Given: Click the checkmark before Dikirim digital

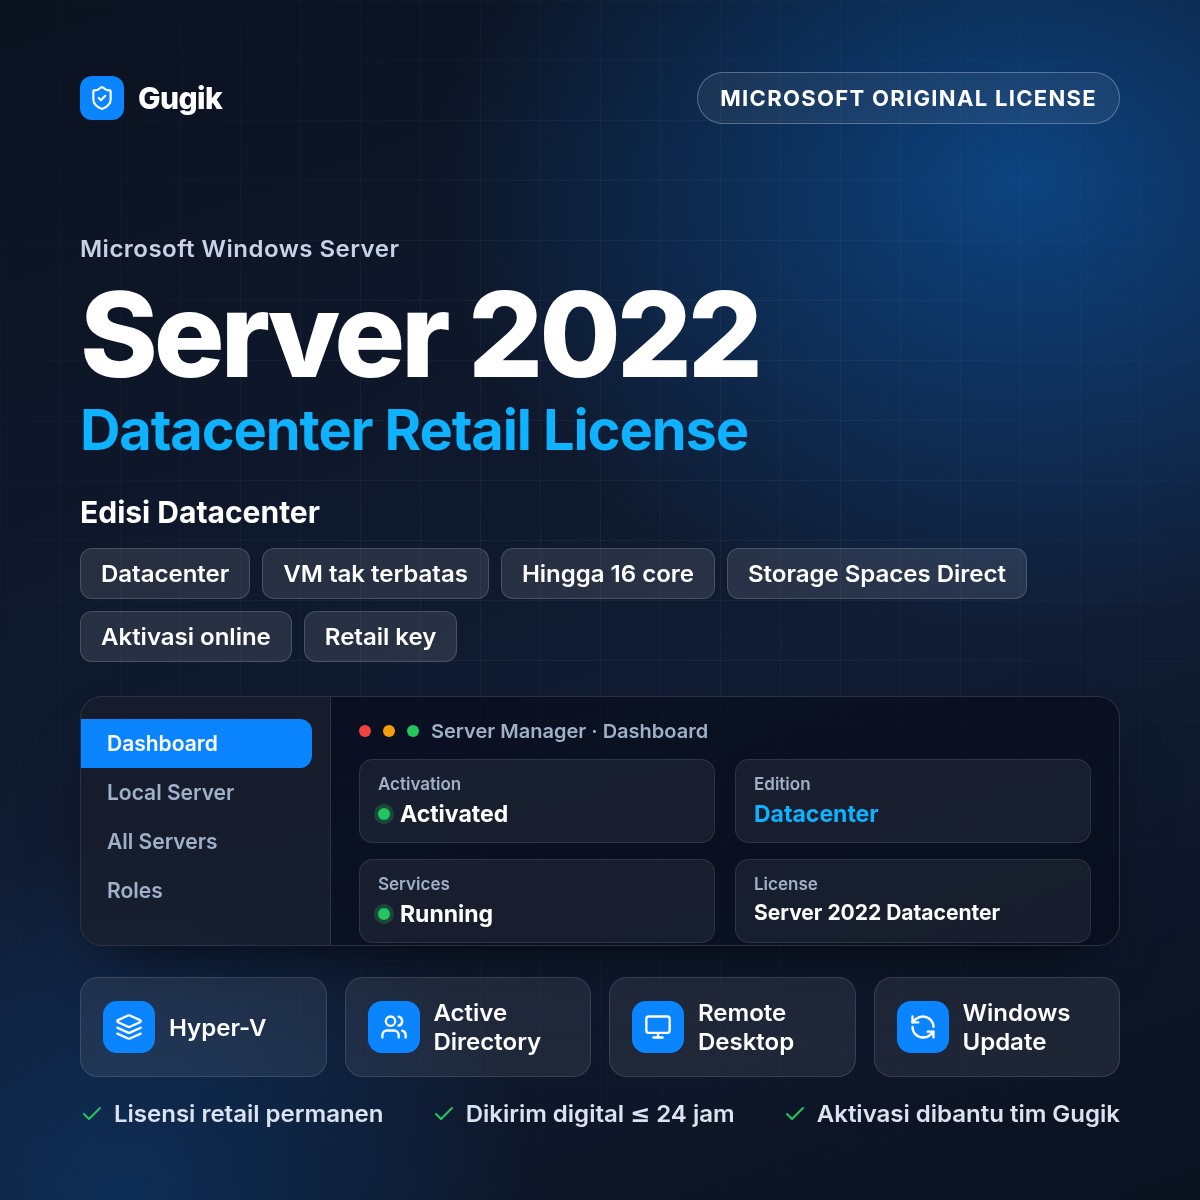Looking at the screenshot, I should (444, 1114).
